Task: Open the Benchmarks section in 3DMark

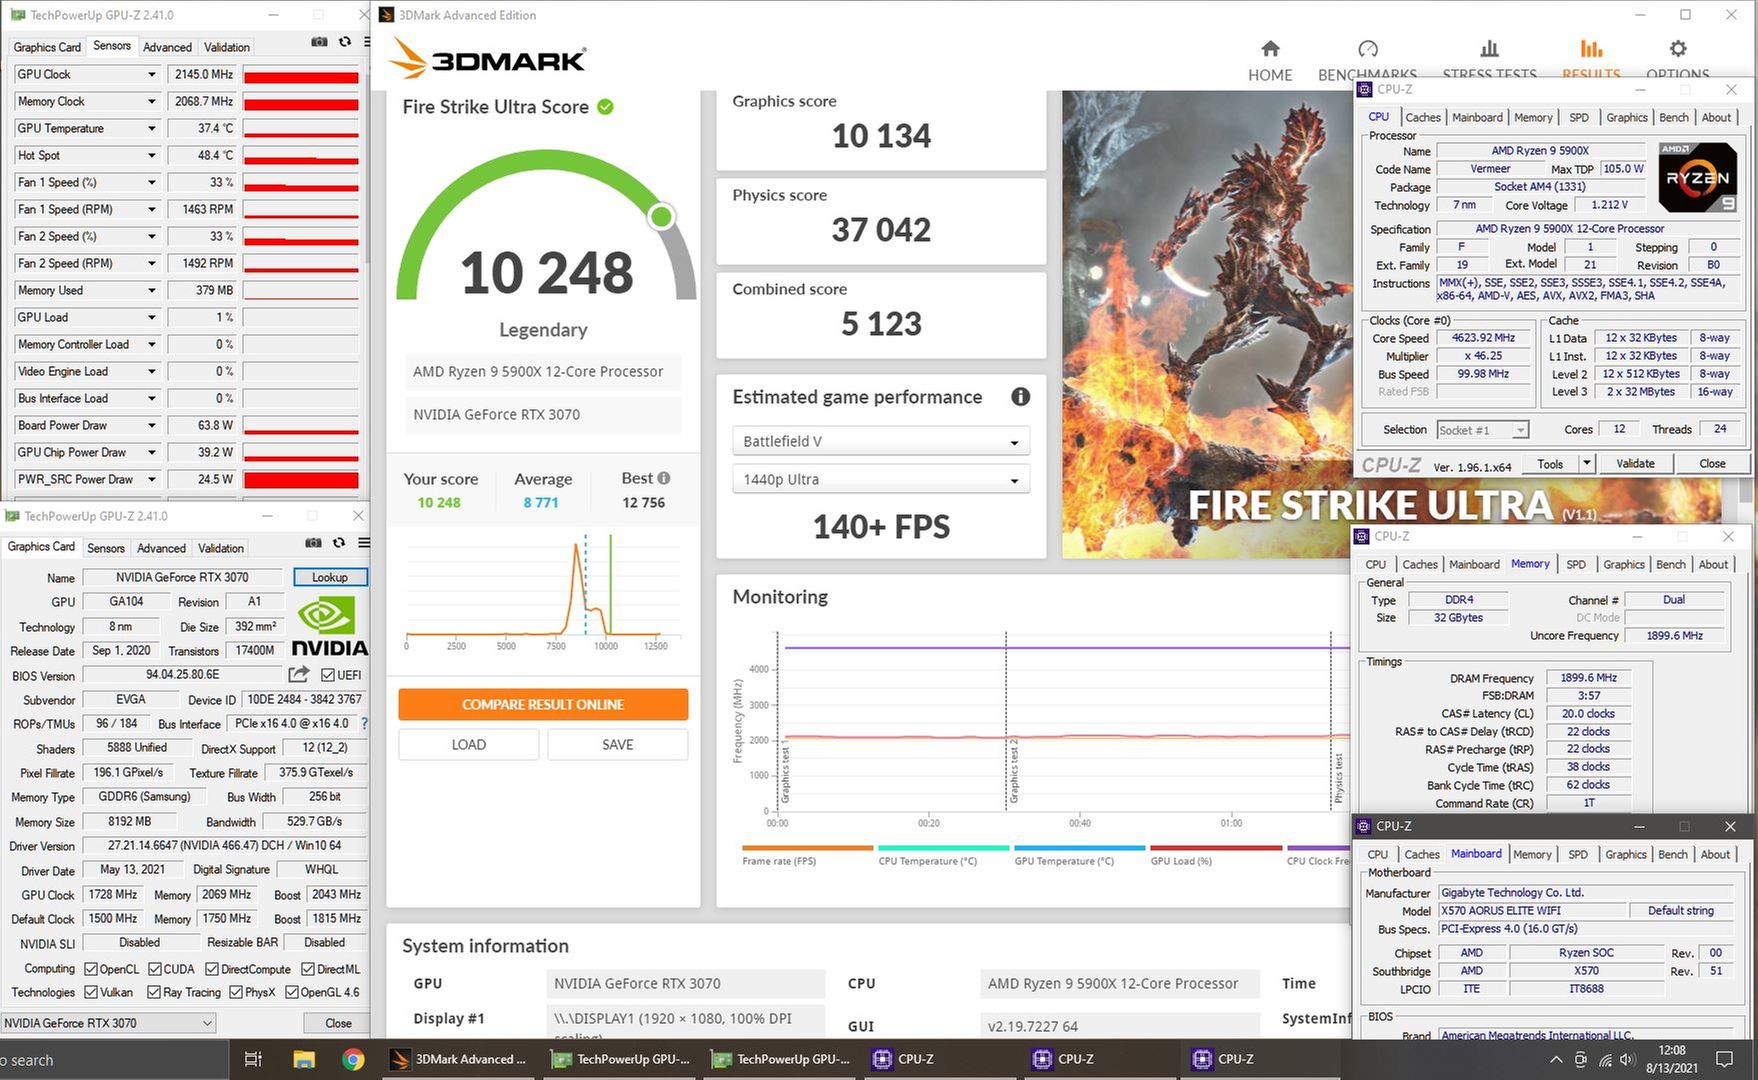Action: [x=1367, y=60]
